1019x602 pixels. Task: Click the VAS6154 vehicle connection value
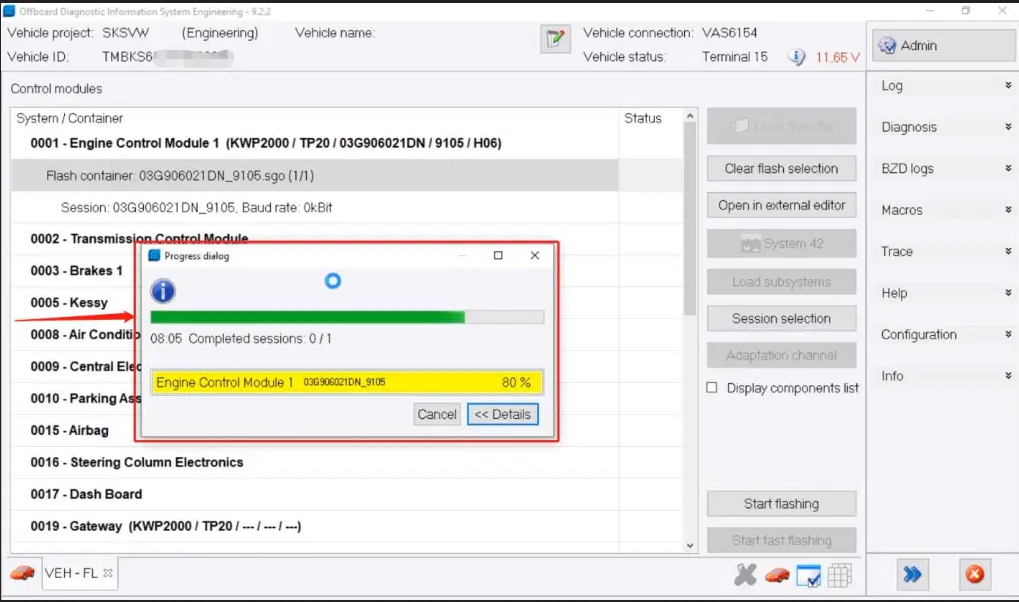[x=729, y=33]
